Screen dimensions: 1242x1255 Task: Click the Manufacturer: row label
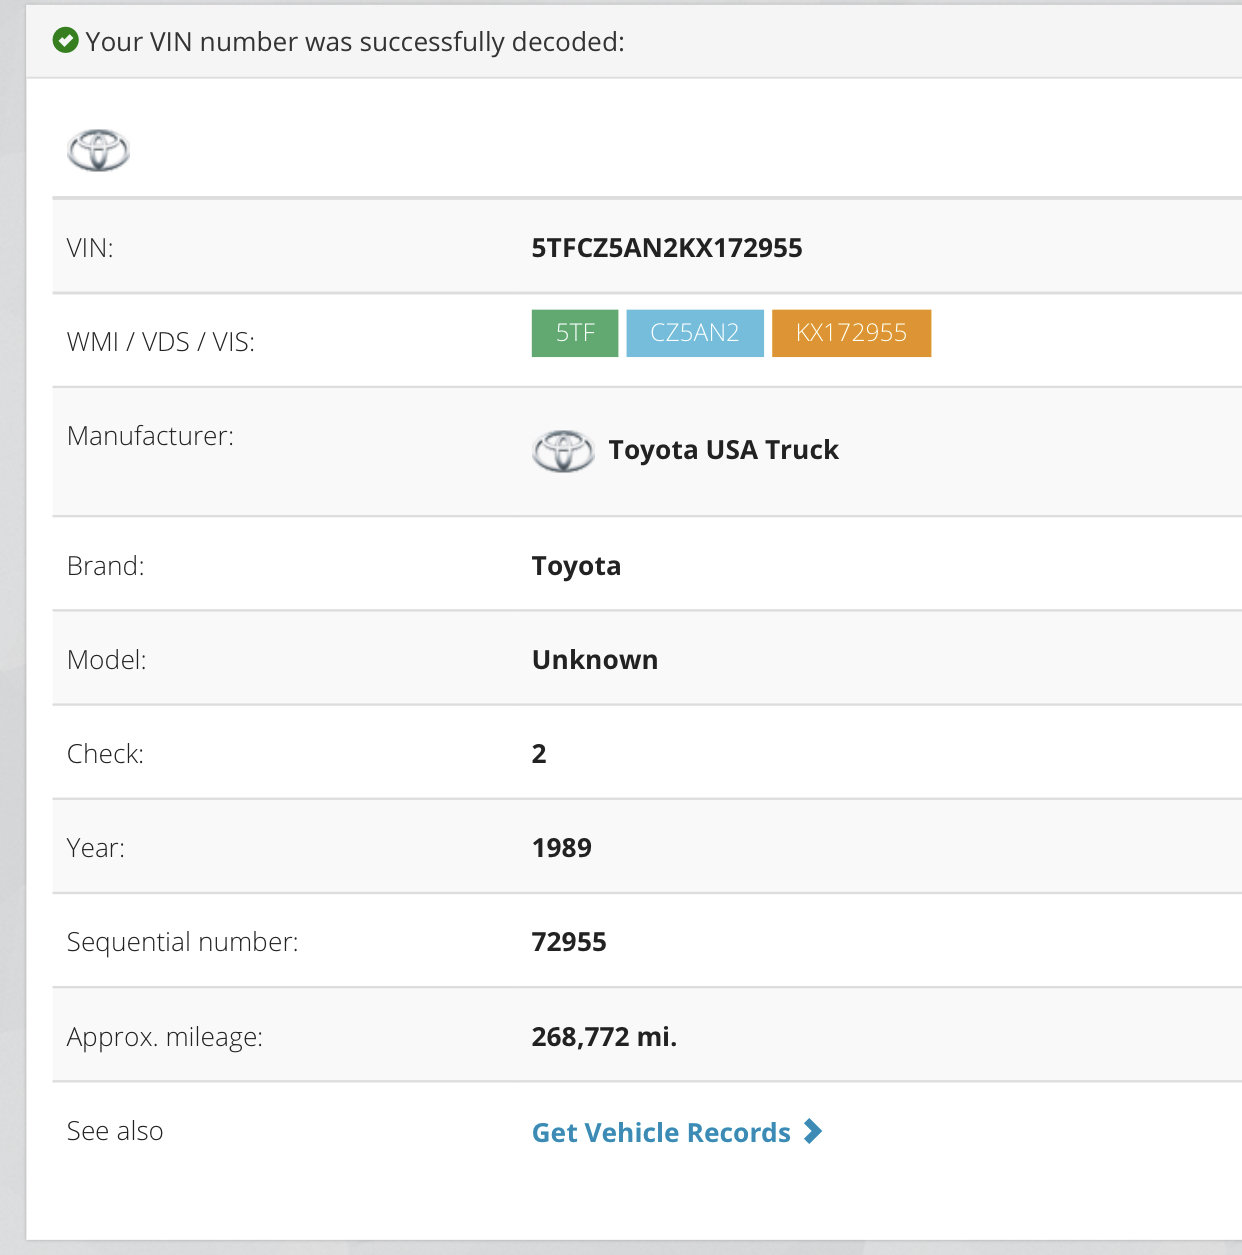coord(150,436)
